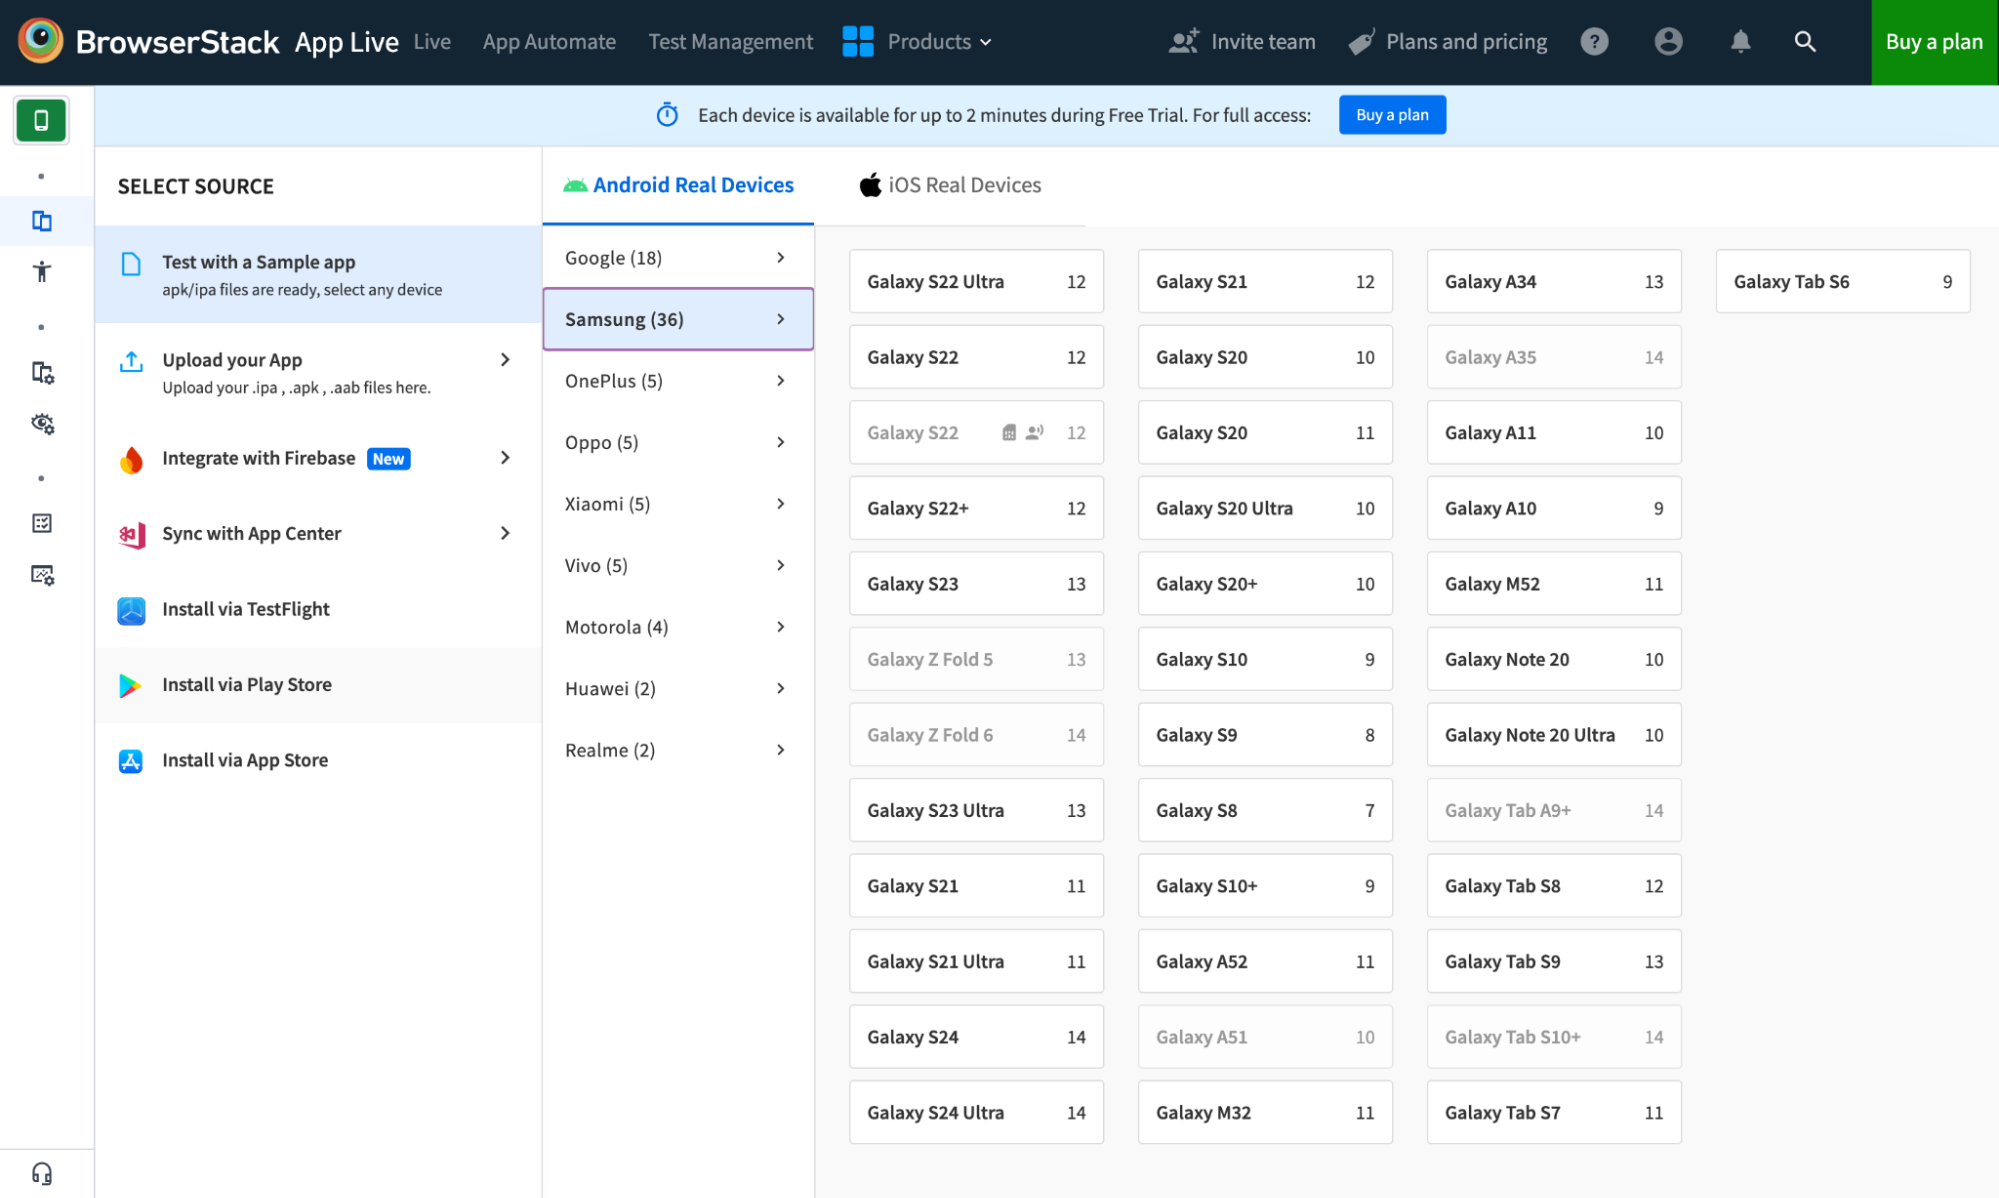Expand the Google (18) brand list
Image resolution: width=1999 pixels, height=1198 pixels.
tap(678, 258)
